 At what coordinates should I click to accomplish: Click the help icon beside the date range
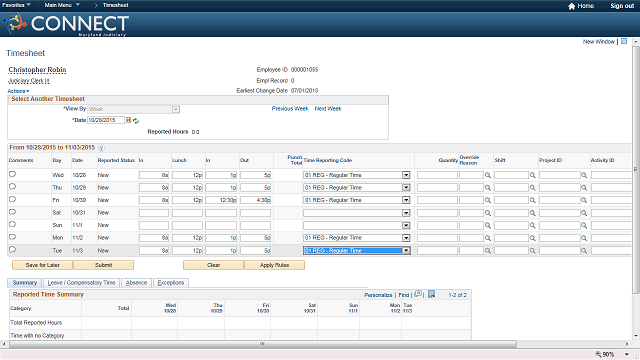click(x=101, y=148)
